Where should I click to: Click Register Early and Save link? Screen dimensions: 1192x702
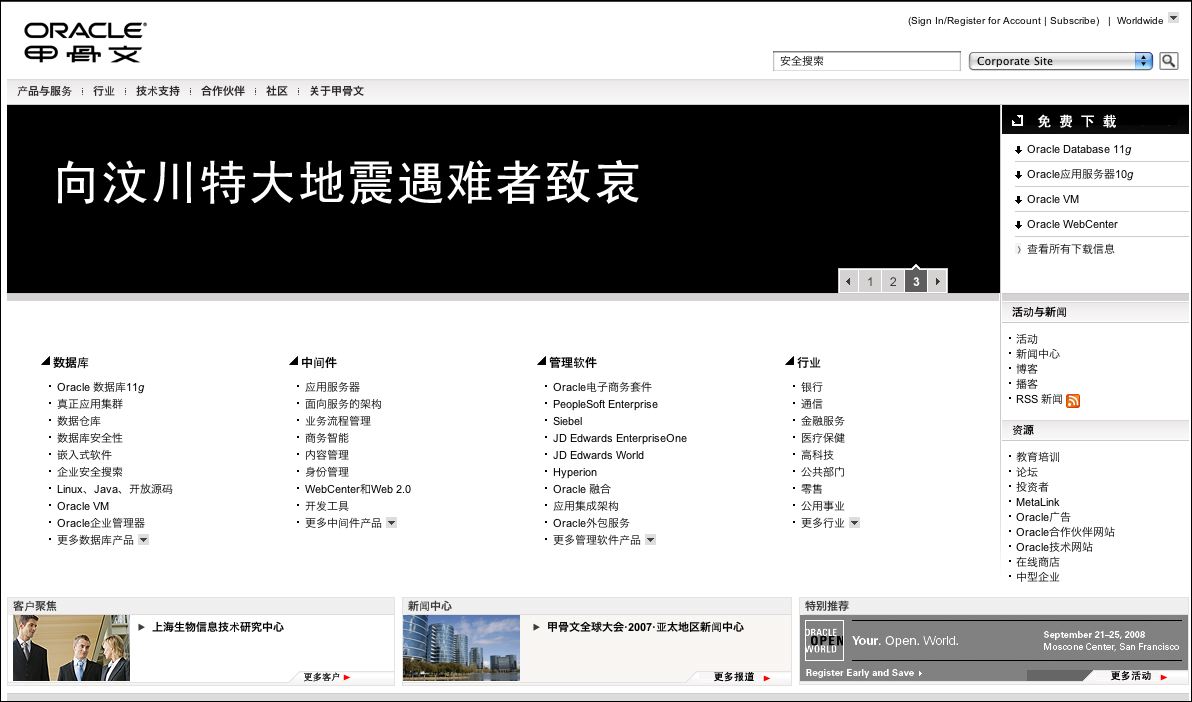click(x=864, y=673)
